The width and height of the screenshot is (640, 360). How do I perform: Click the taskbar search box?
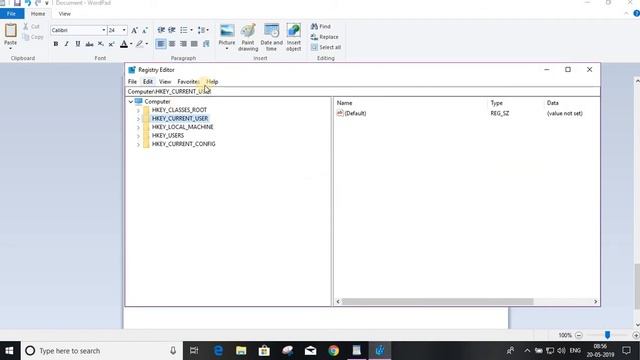(102, 351)
